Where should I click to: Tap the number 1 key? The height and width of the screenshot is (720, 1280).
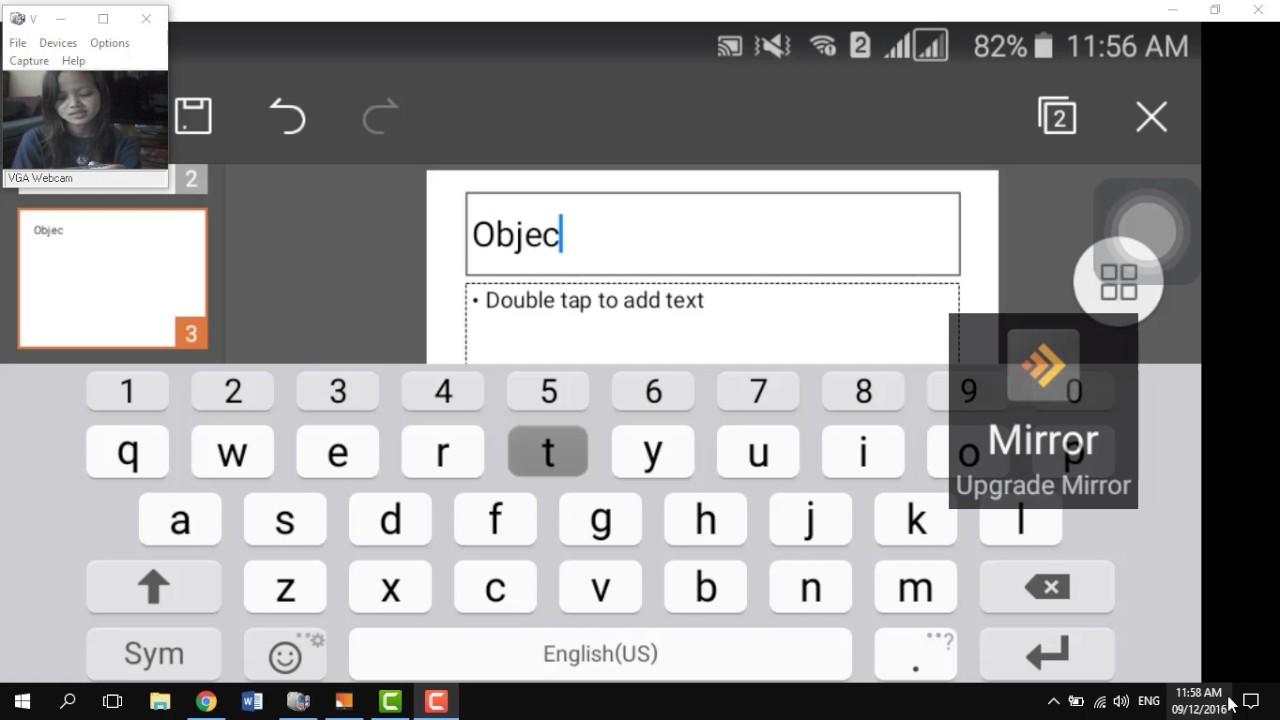[127, 391]
